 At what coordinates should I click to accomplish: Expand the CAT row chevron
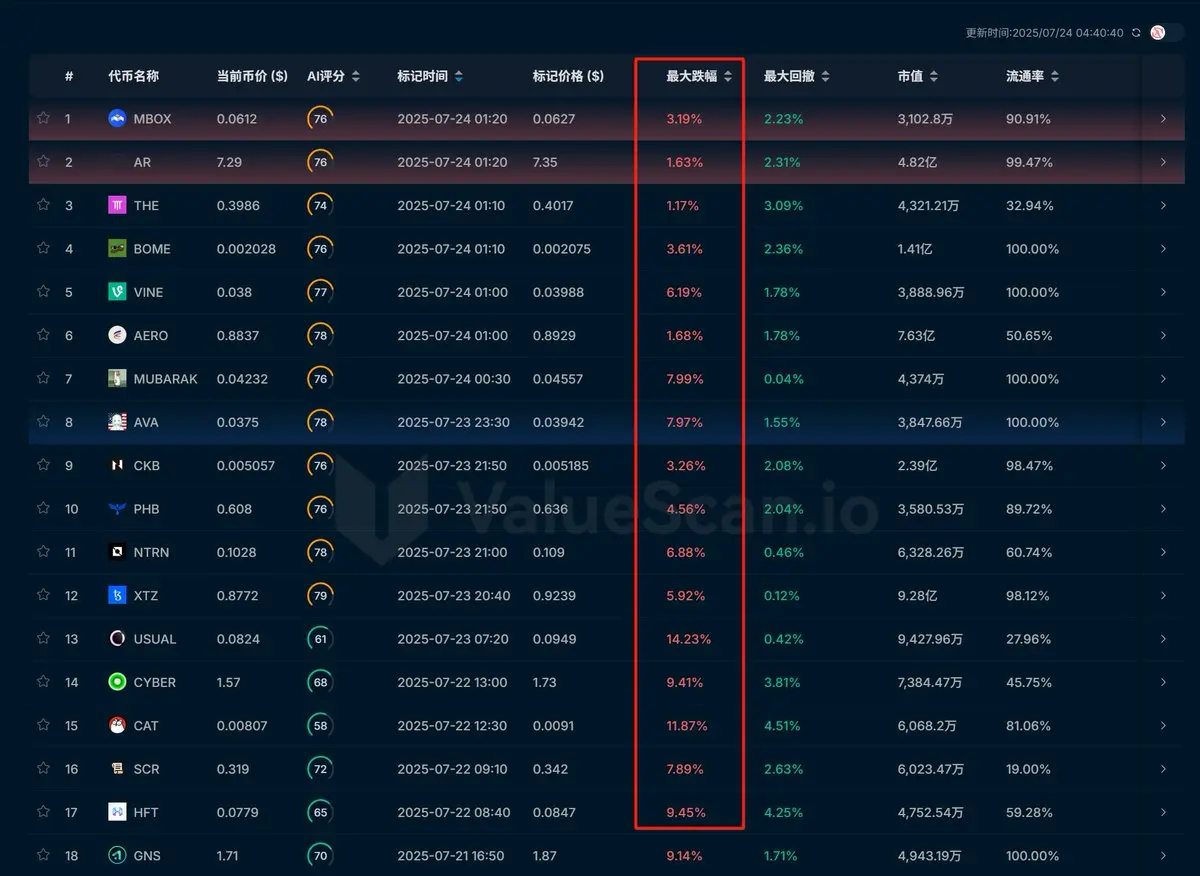[x=1163, y=725]
